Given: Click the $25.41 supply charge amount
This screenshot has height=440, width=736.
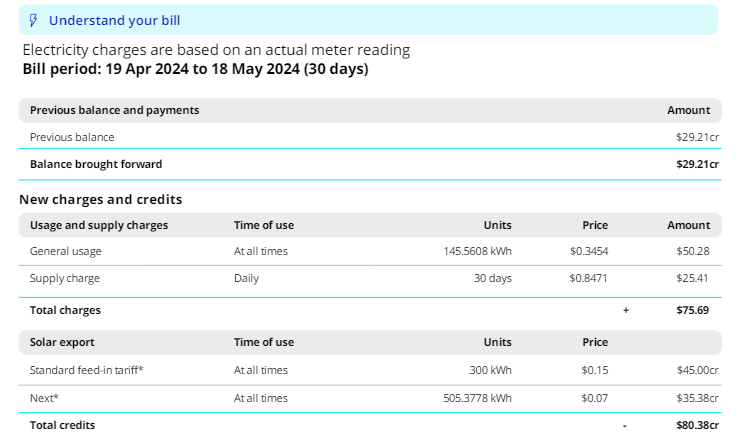Looking at the screenshot, I should click(693, 278).
